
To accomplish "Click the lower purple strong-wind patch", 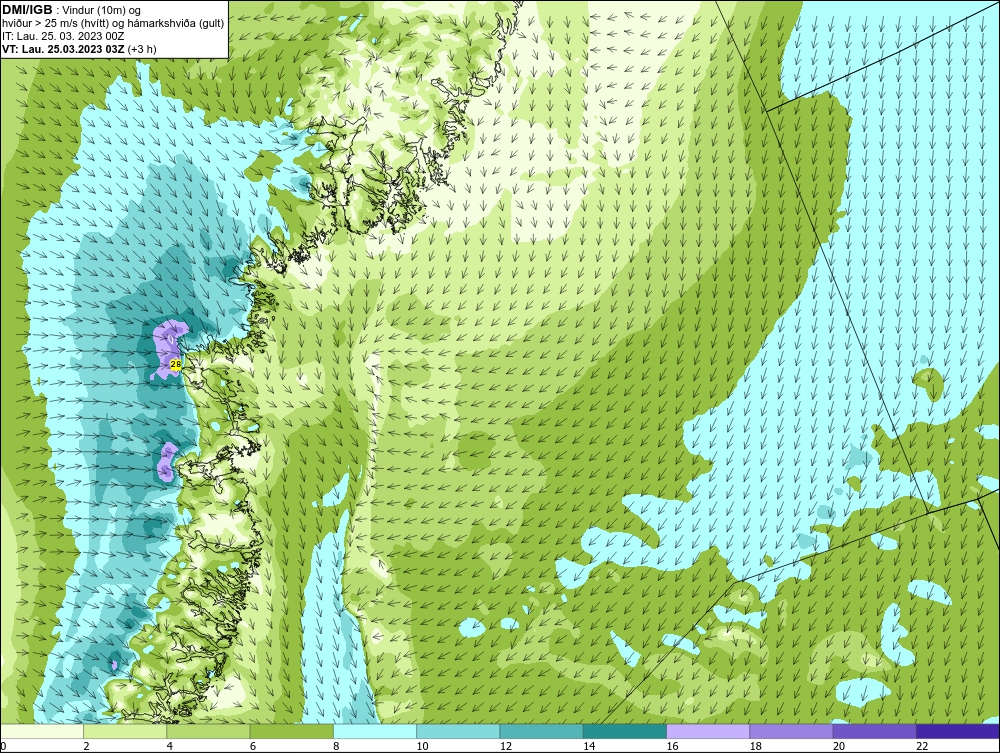I will pyautogui.click(x=168, y=460).
